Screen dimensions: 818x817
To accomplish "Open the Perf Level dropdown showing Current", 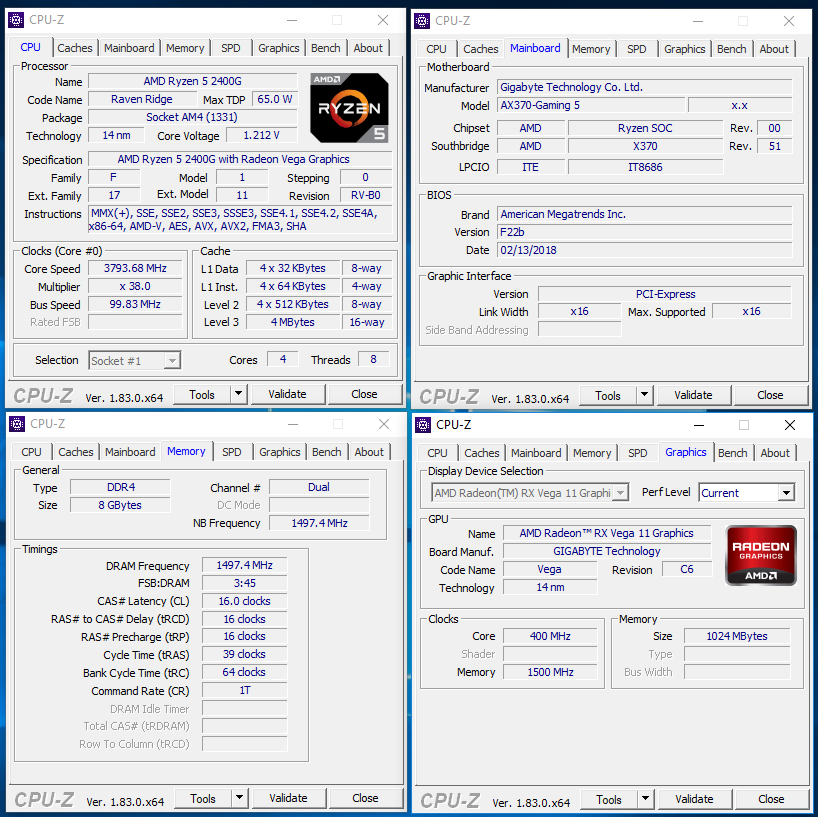I will 745,492.
